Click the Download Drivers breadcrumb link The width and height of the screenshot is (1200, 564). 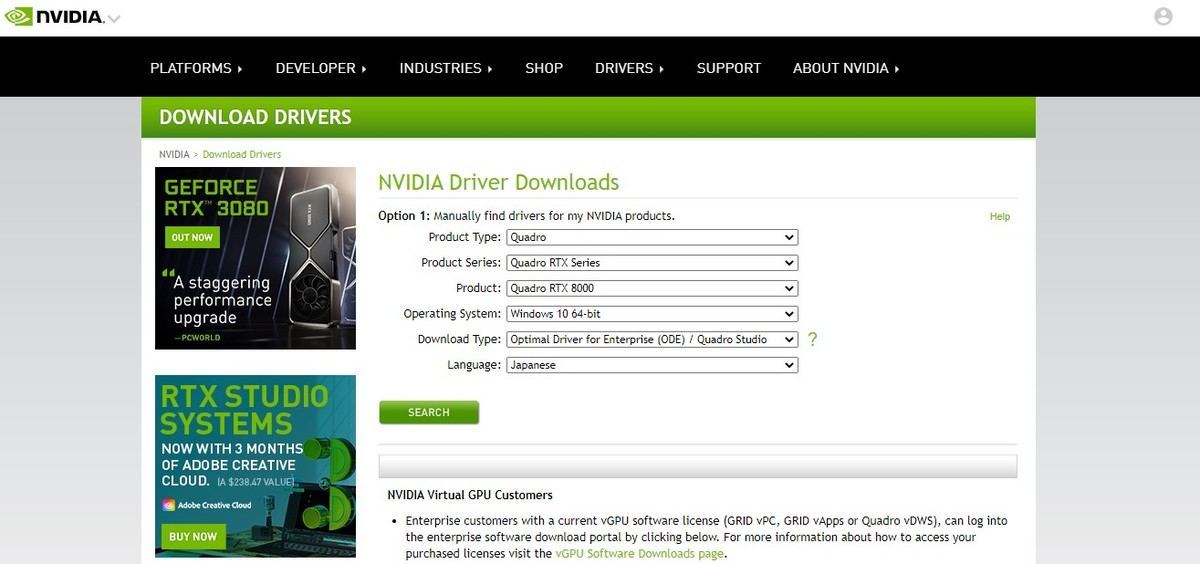pos(242,155)
